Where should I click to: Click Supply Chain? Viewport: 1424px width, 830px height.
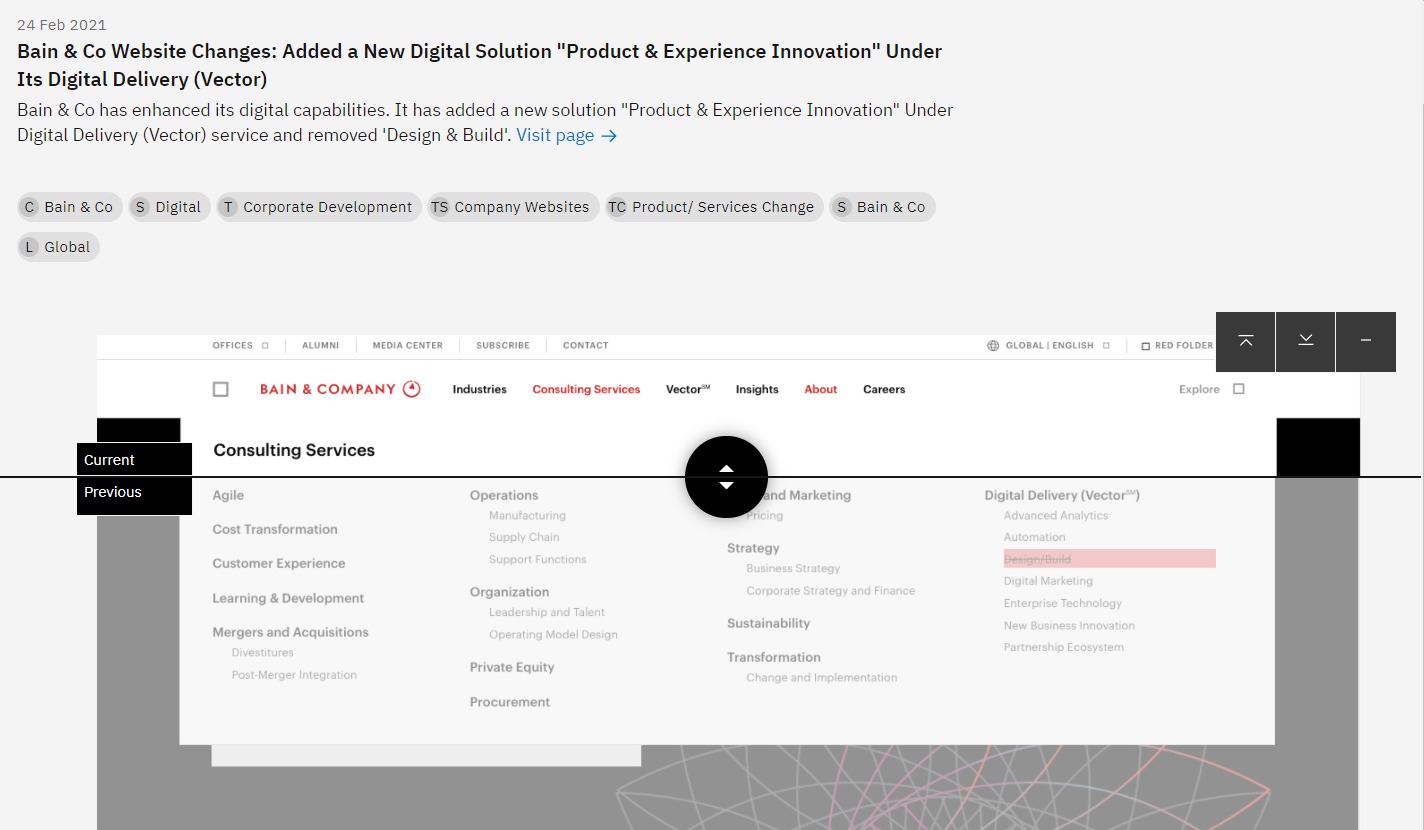524,537
